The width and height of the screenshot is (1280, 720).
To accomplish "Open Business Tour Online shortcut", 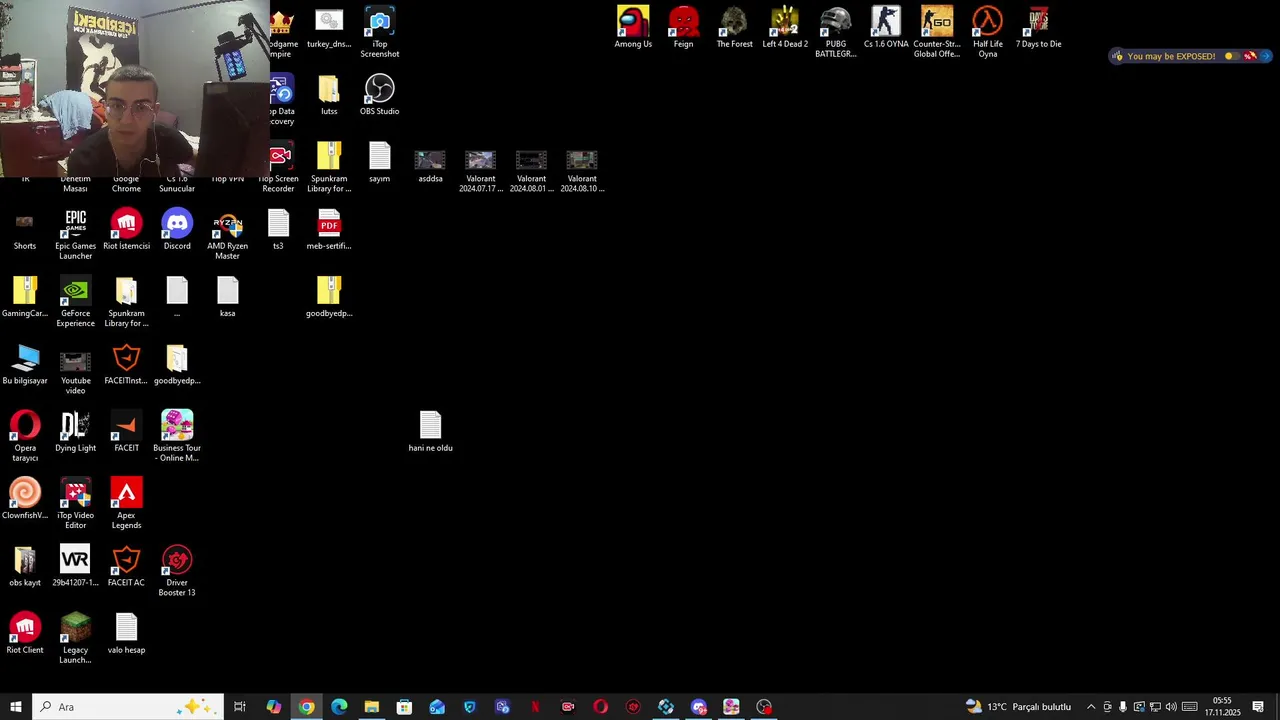I will [x=177, y=436].
